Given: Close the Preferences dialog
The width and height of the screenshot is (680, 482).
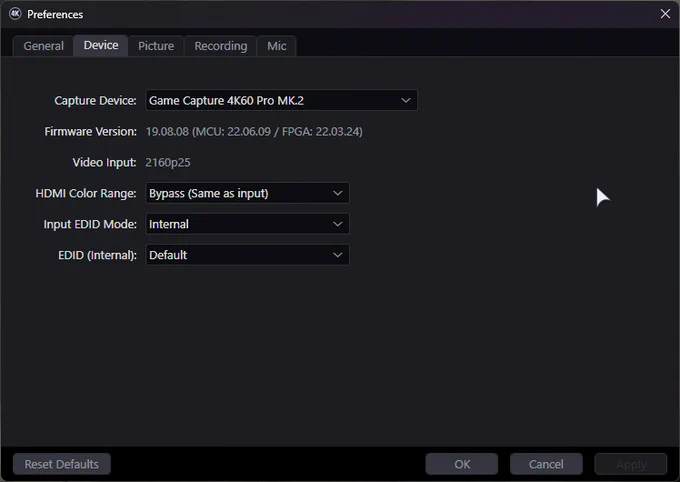Looking at the screenshot, I should pos(665,14).
